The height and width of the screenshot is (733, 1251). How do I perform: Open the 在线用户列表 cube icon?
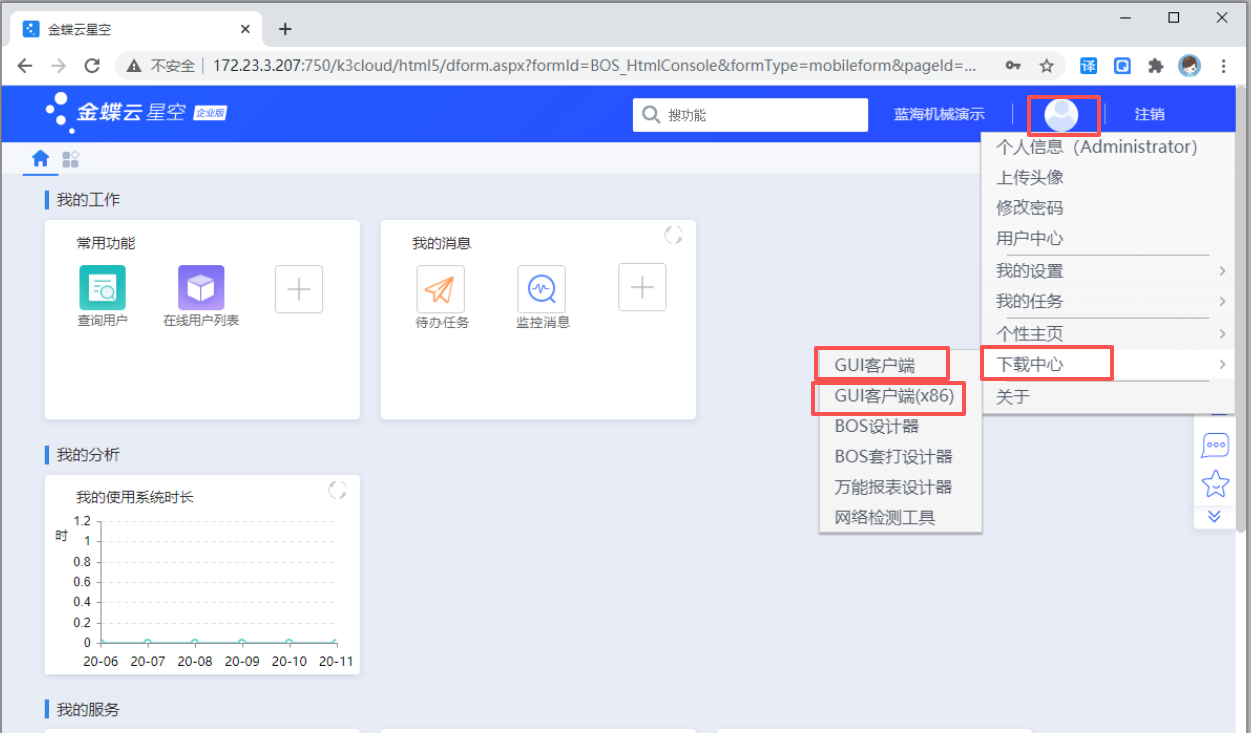pyautogui.click(x=201, y=288)
